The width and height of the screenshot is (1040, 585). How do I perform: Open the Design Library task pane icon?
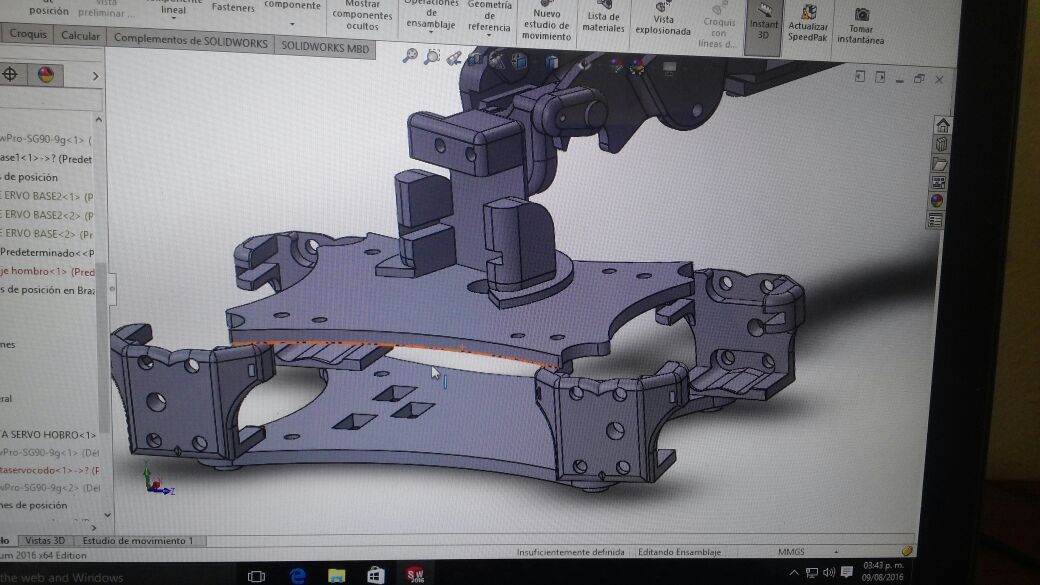point(941,144)
